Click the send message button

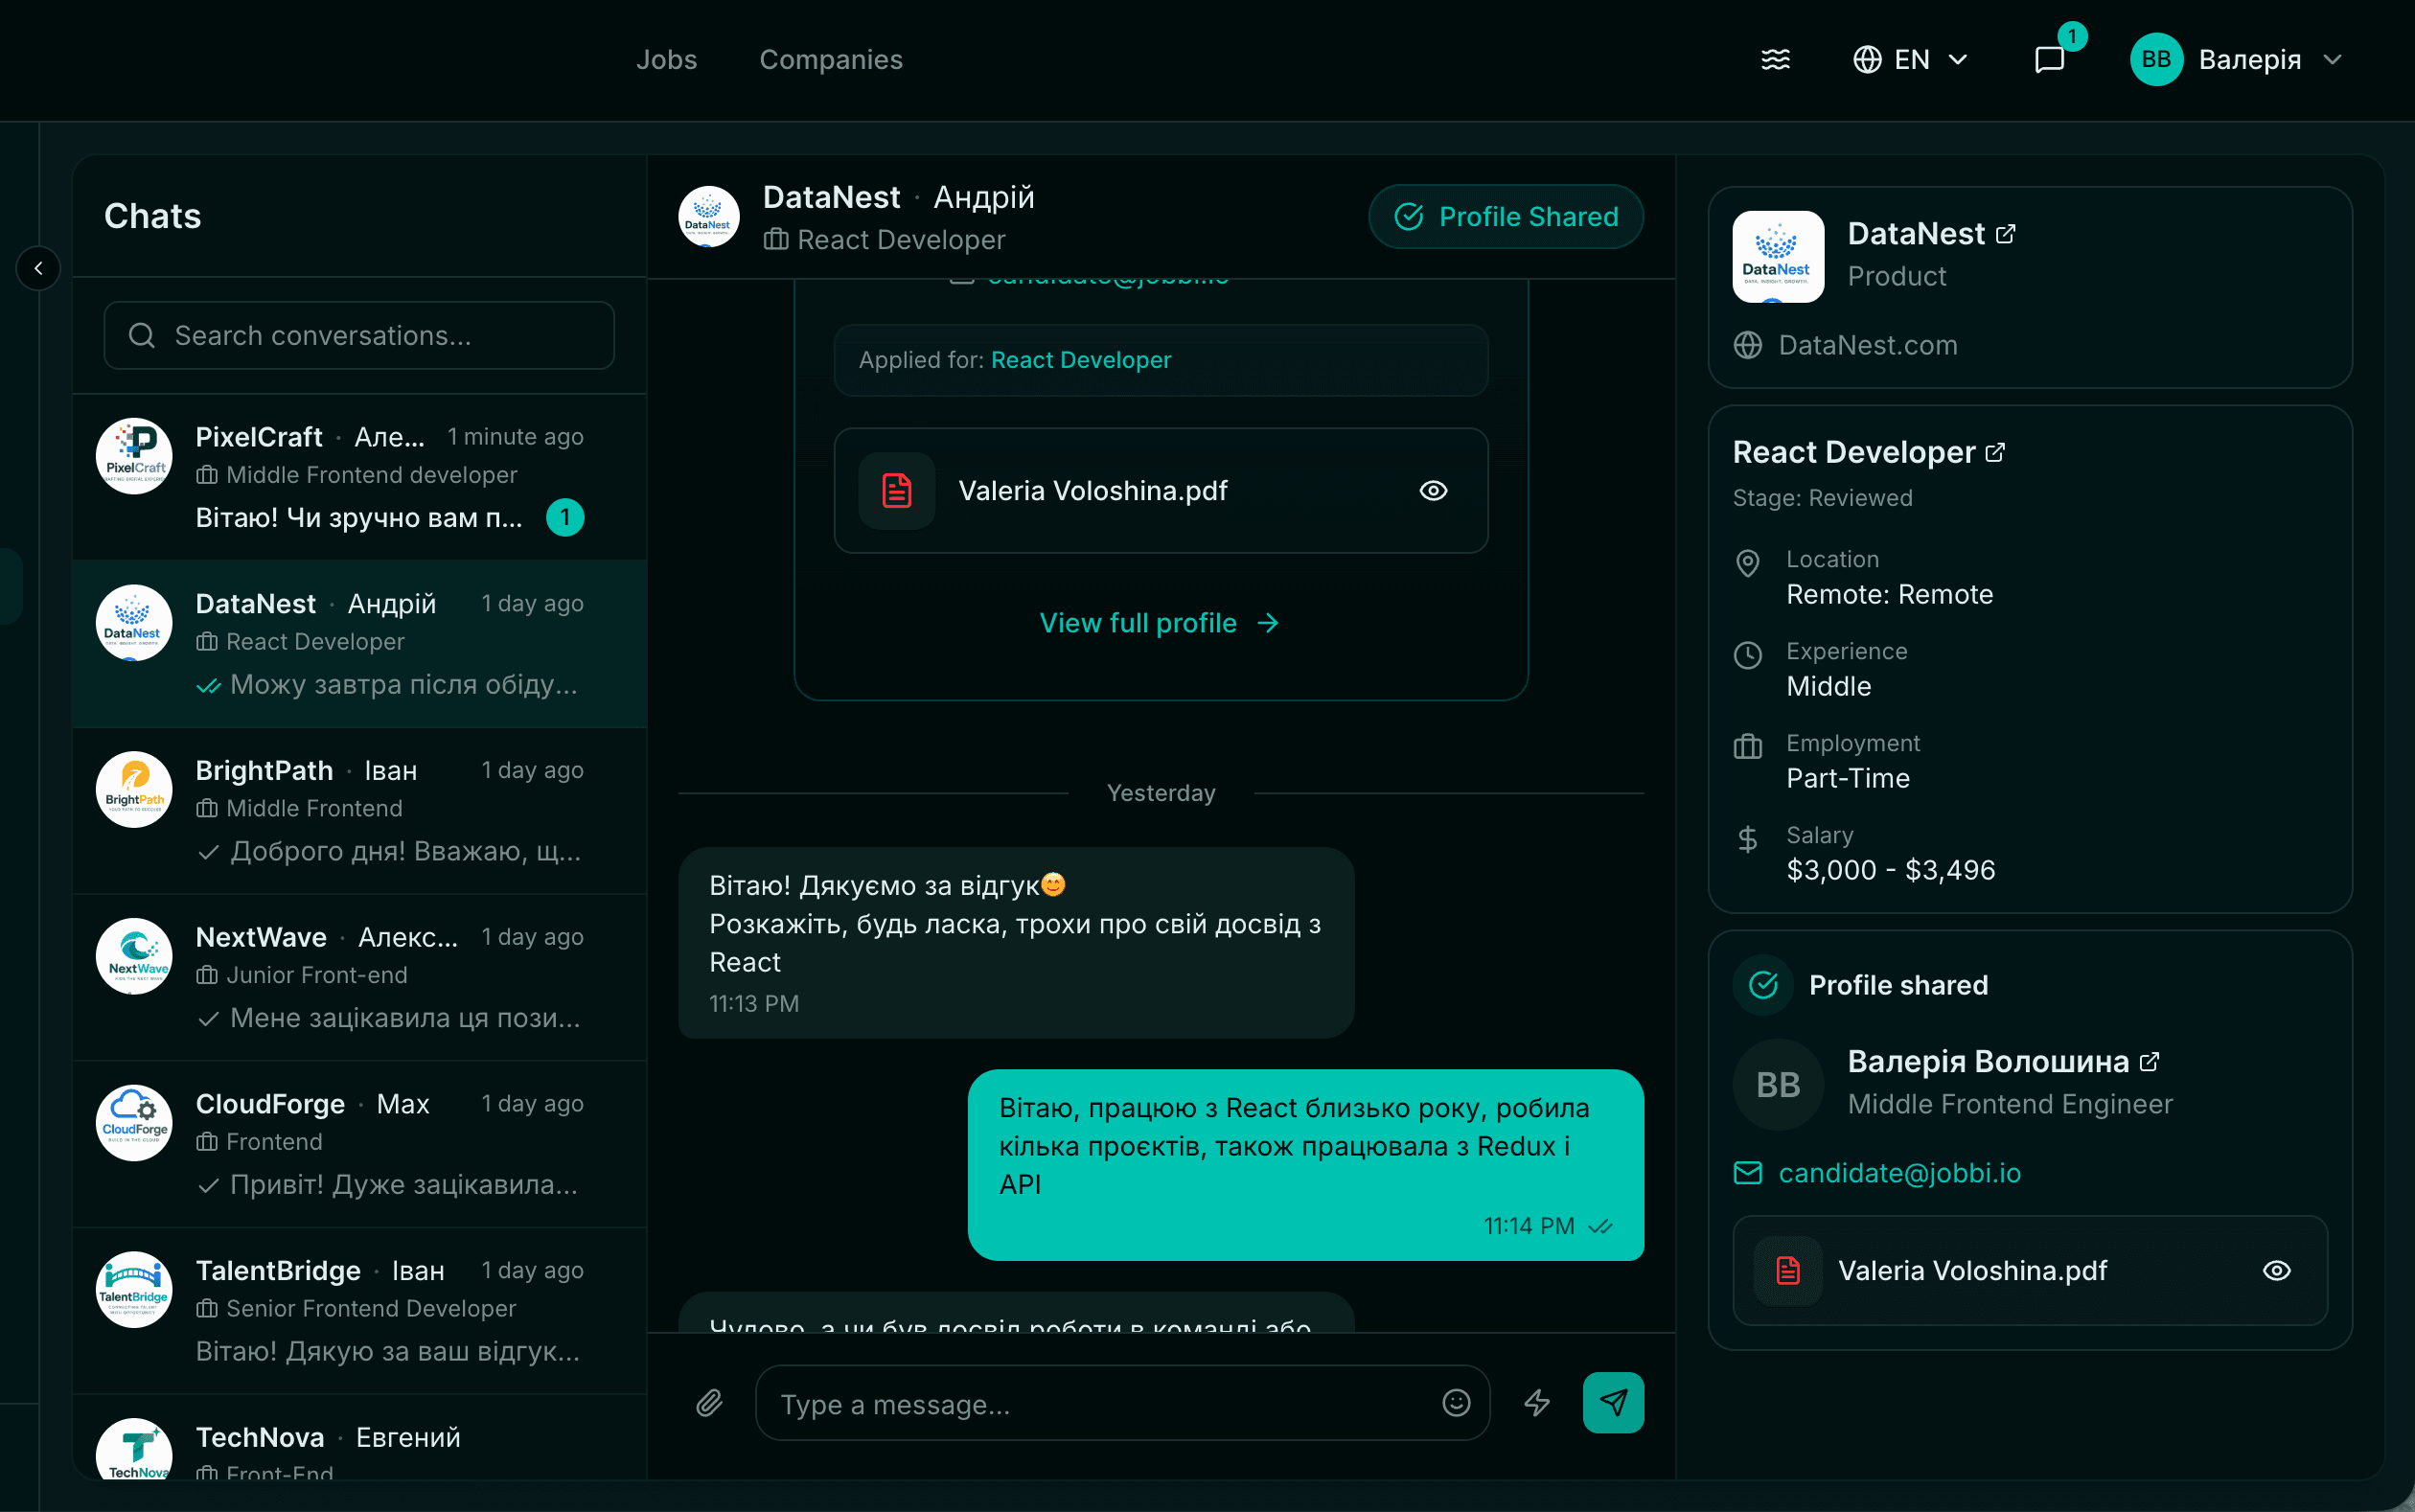(x=1613, y=1403)
